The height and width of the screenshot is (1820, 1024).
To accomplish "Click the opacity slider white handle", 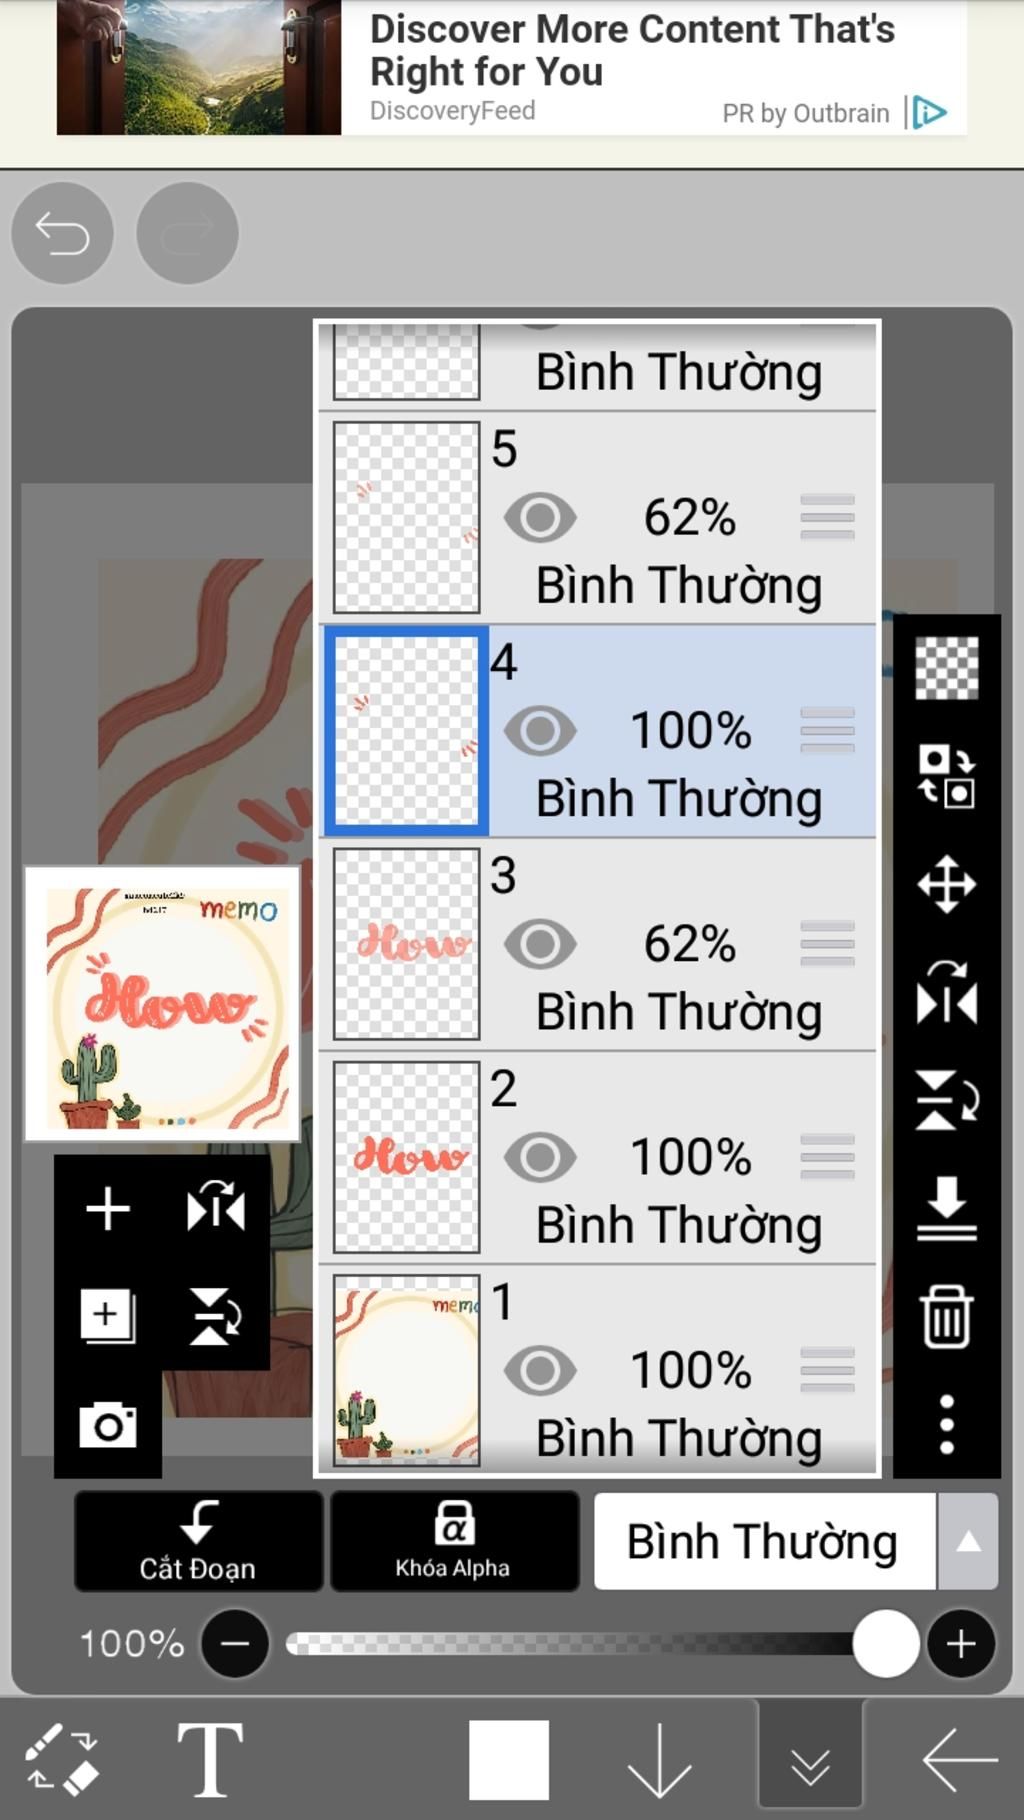I will 885,1644.
